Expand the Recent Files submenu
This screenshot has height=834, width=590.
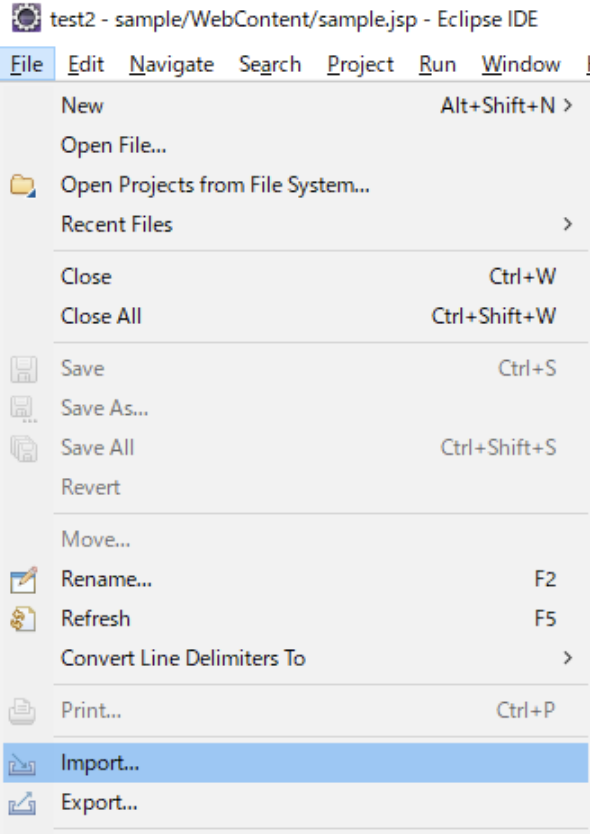coord(568,224)
